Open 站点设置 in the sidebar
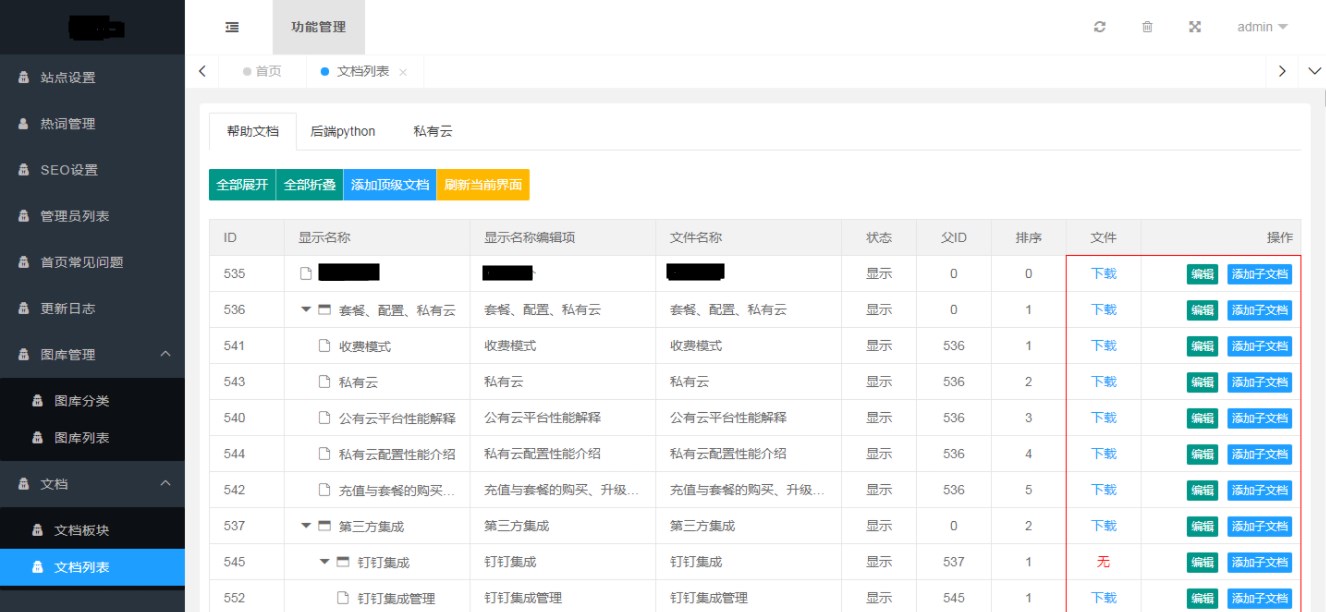 pos(68,78)
